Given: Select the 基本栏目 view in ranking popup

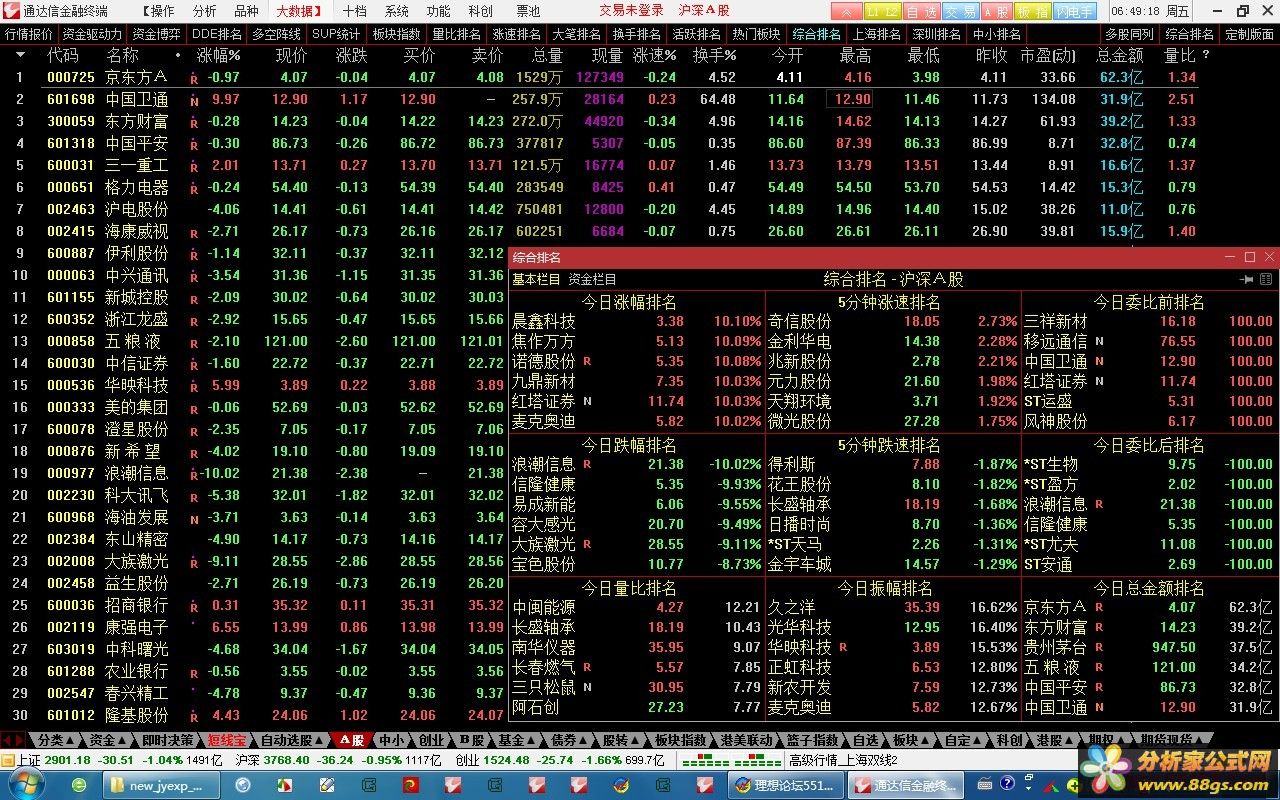Looking at the screenshot, I should point(536,280).
